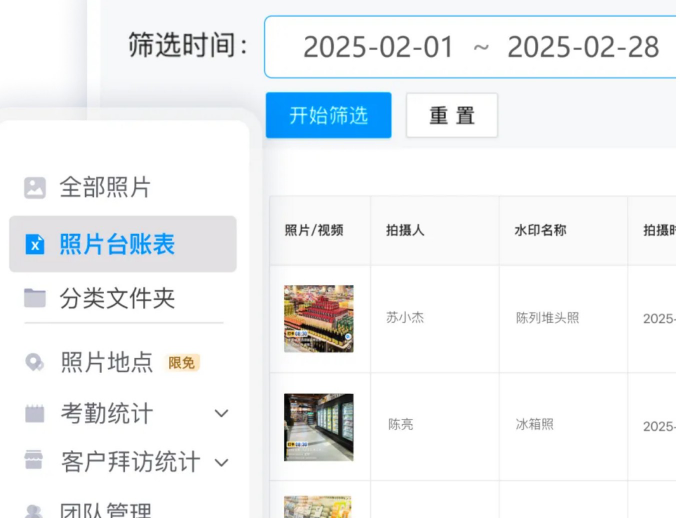Click the photographer name 陈亮
Screen dimensions: 681x518
coord(400,424)
